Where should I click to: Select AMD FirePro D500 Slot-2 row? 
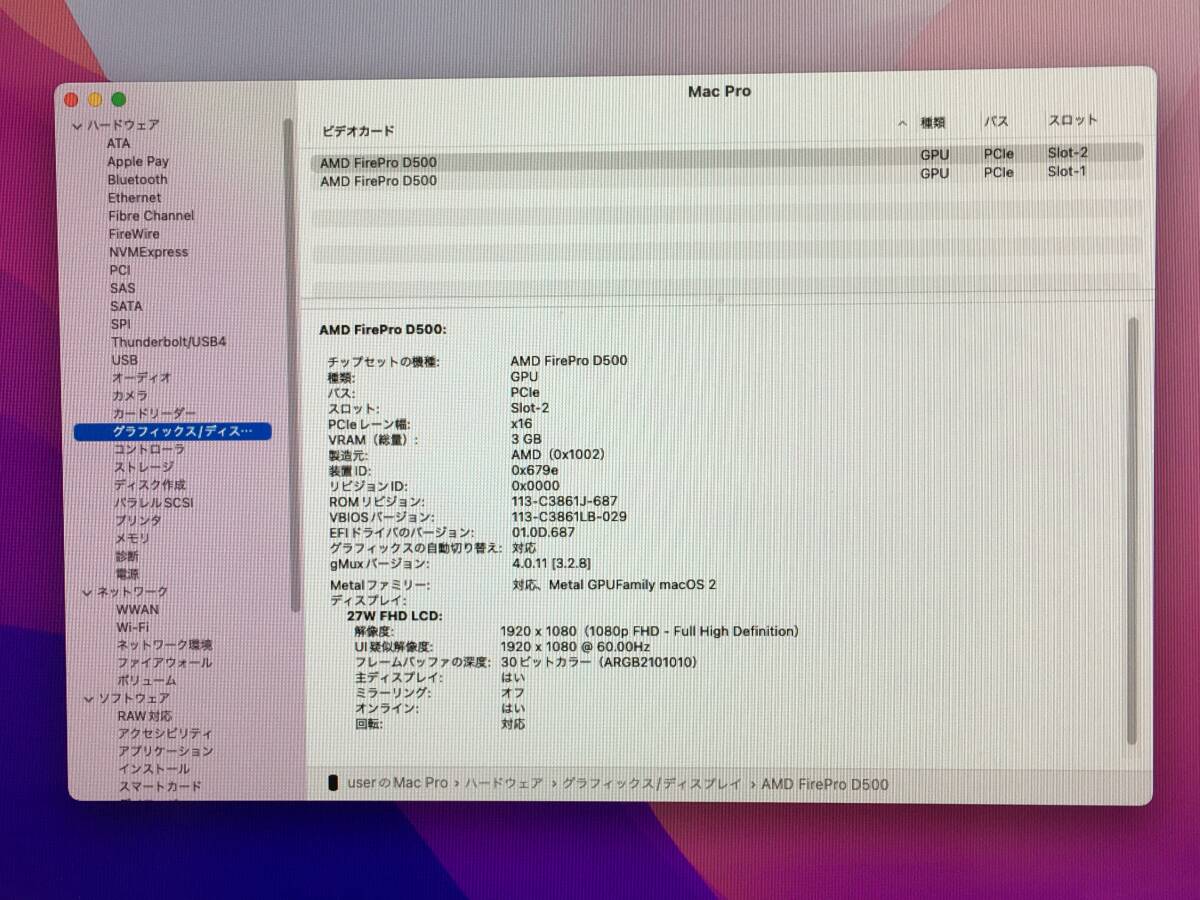[727, 159]
